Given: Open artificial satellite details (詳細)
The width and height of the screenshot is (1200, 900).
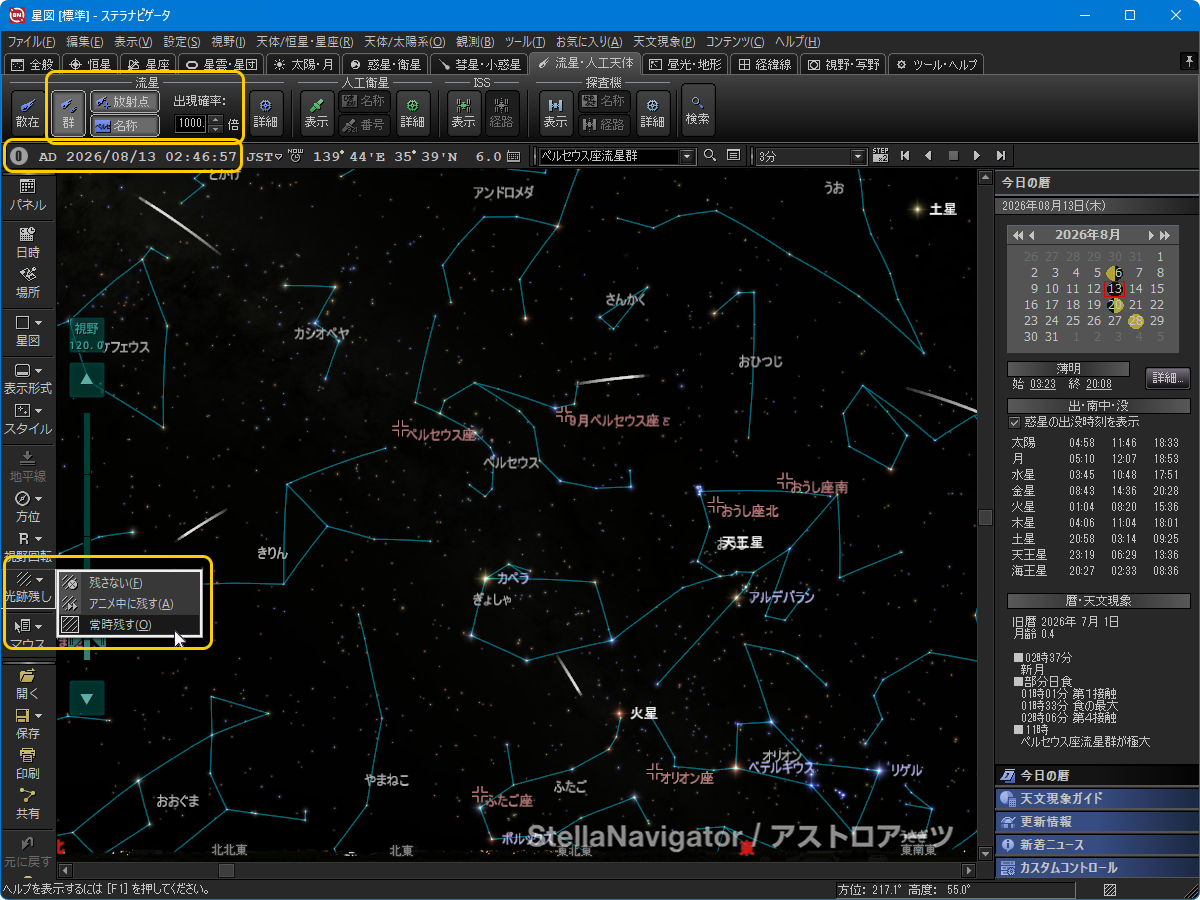Looking at the screenshot, I should tap(413, 113).
